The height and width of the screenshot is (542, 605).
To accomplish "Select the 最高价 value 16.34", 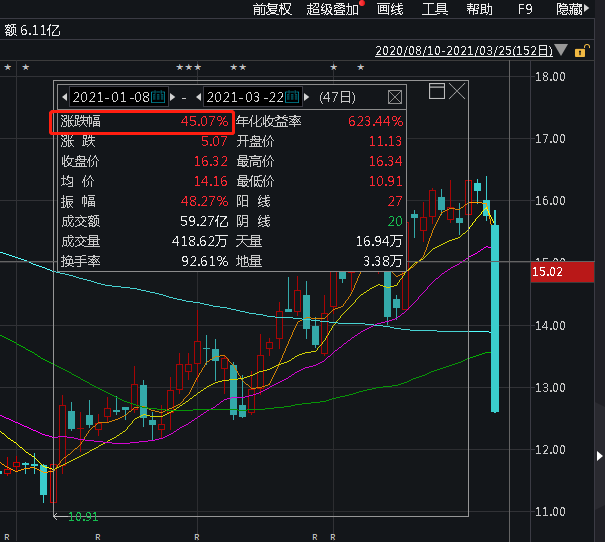I will pyautogui.click(x=385, y=161).
